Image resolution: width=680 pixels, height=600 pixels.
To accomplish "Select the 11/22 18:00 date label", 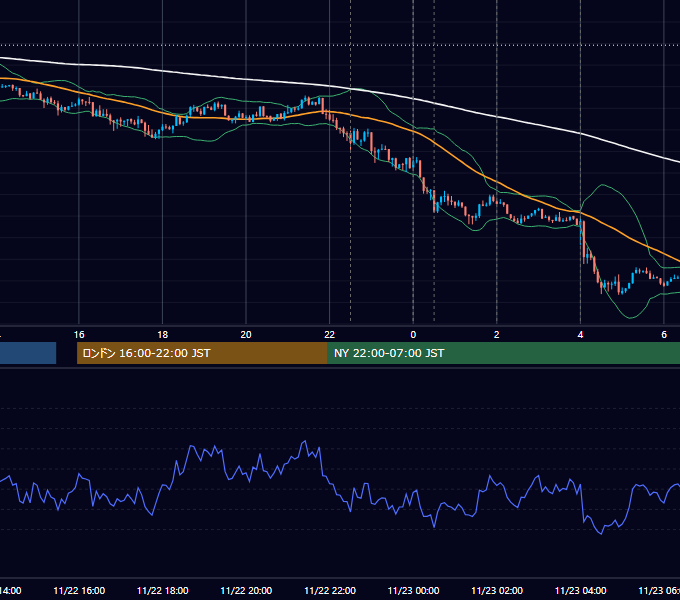I will tap(163, 591).
